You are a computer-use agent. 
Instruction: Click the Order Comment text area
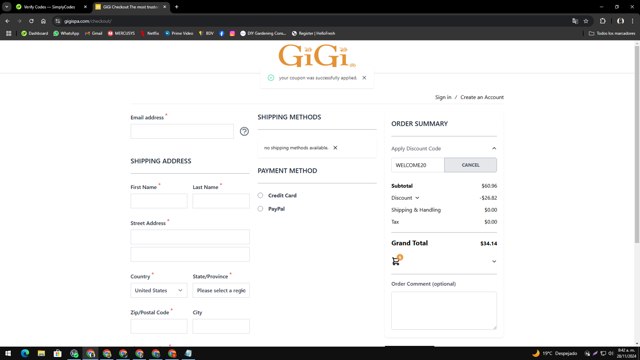444,311
